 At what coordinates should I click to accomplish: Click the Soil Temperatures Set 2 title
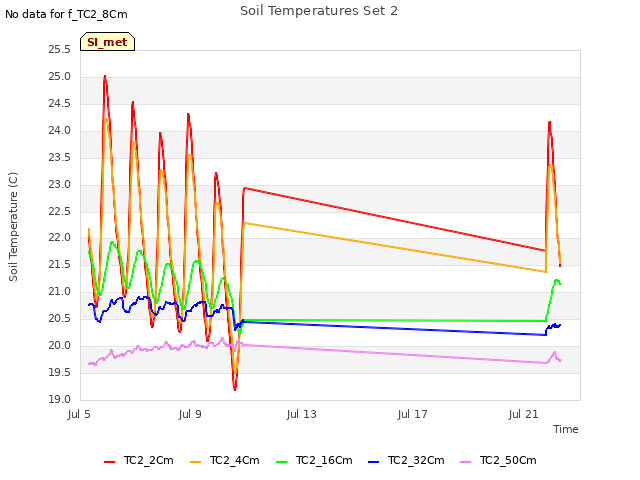[319, 11]
